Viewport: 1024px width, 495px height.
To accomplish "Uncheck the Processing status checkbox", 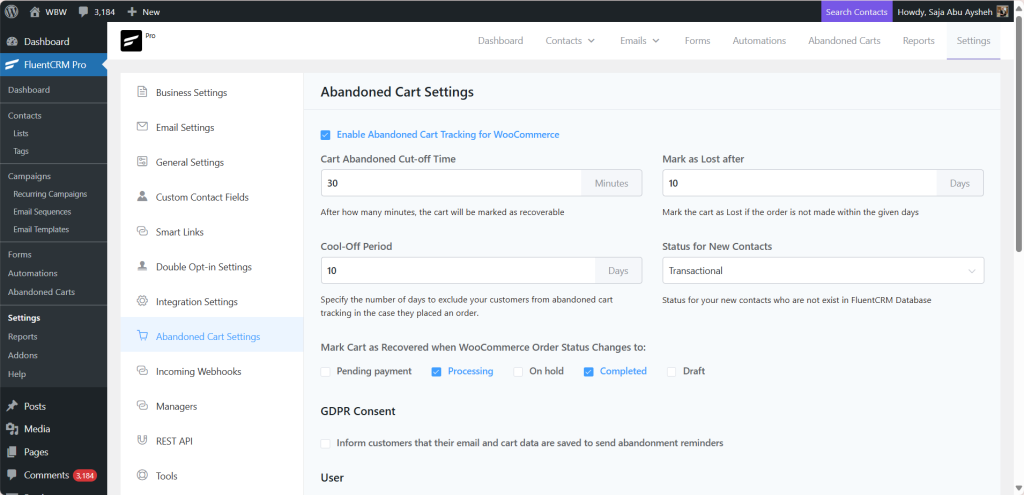I will 436,372.
